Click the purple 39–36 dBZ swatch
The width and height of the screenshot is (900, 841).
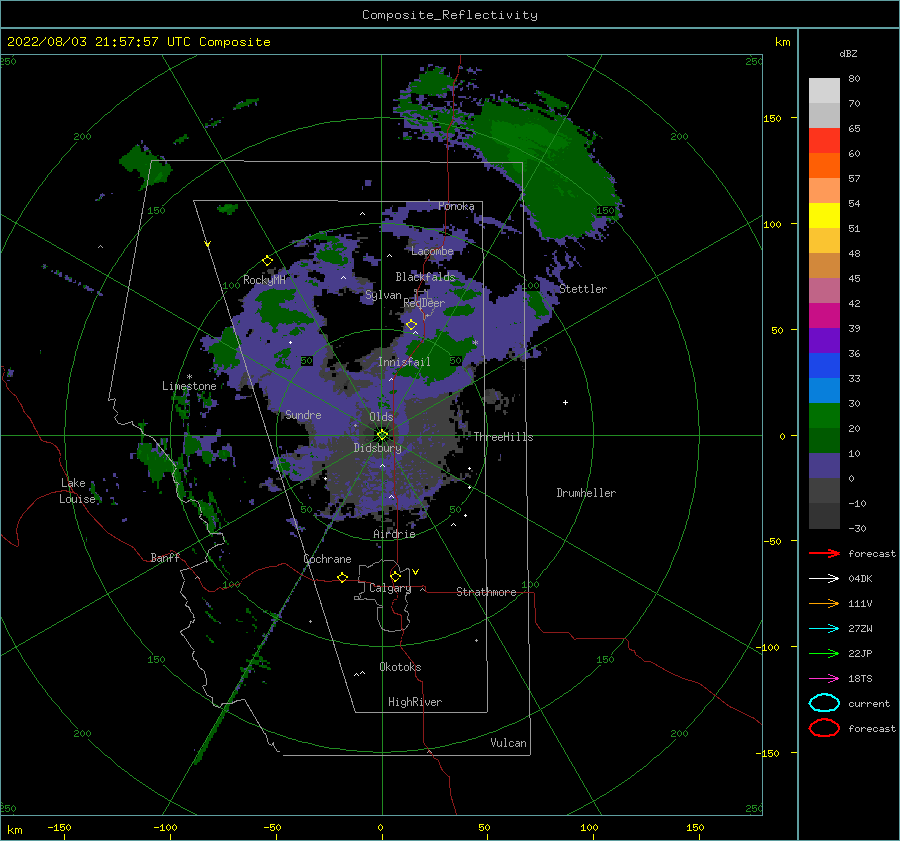coord(824,340)
